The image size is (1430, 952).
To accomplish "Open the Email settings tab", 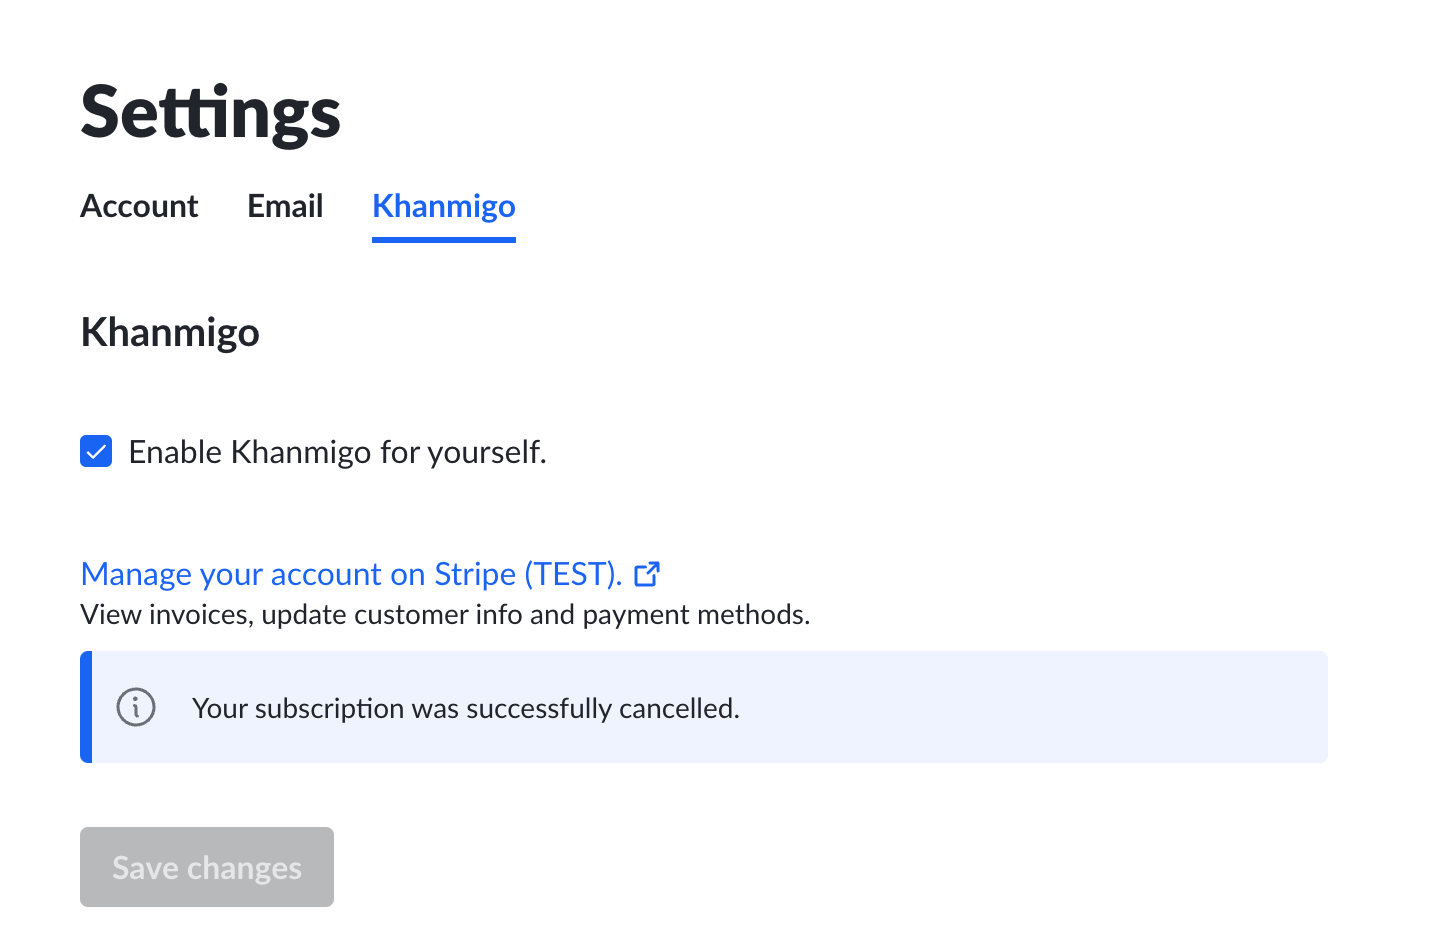I will [x=285, y=206].
